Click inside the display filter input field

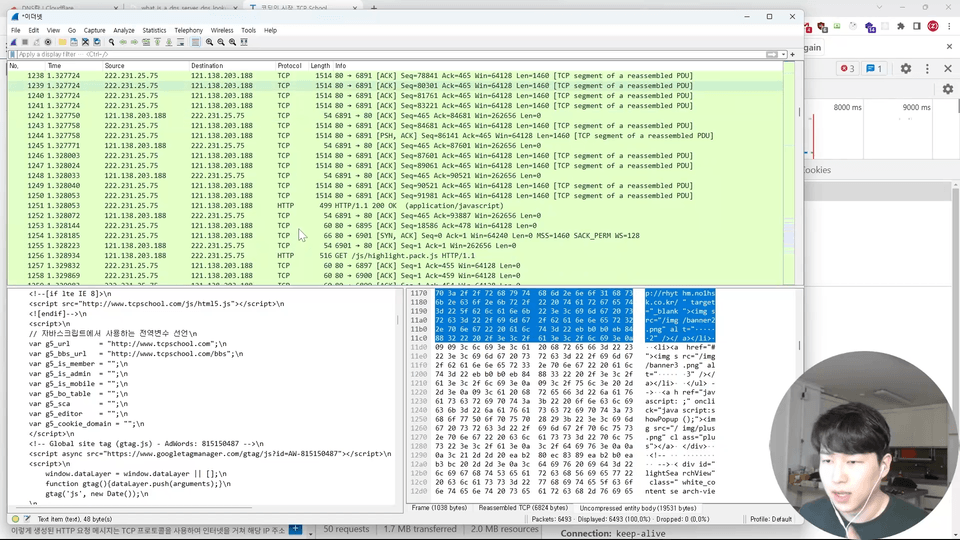pyautogui.click(x=400, y=54)
